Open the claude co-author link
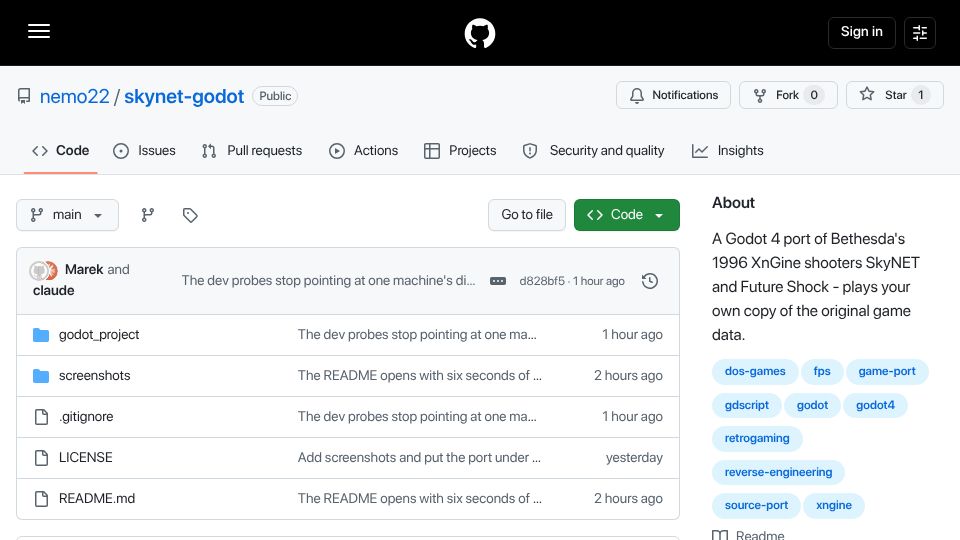 point(53,290)
